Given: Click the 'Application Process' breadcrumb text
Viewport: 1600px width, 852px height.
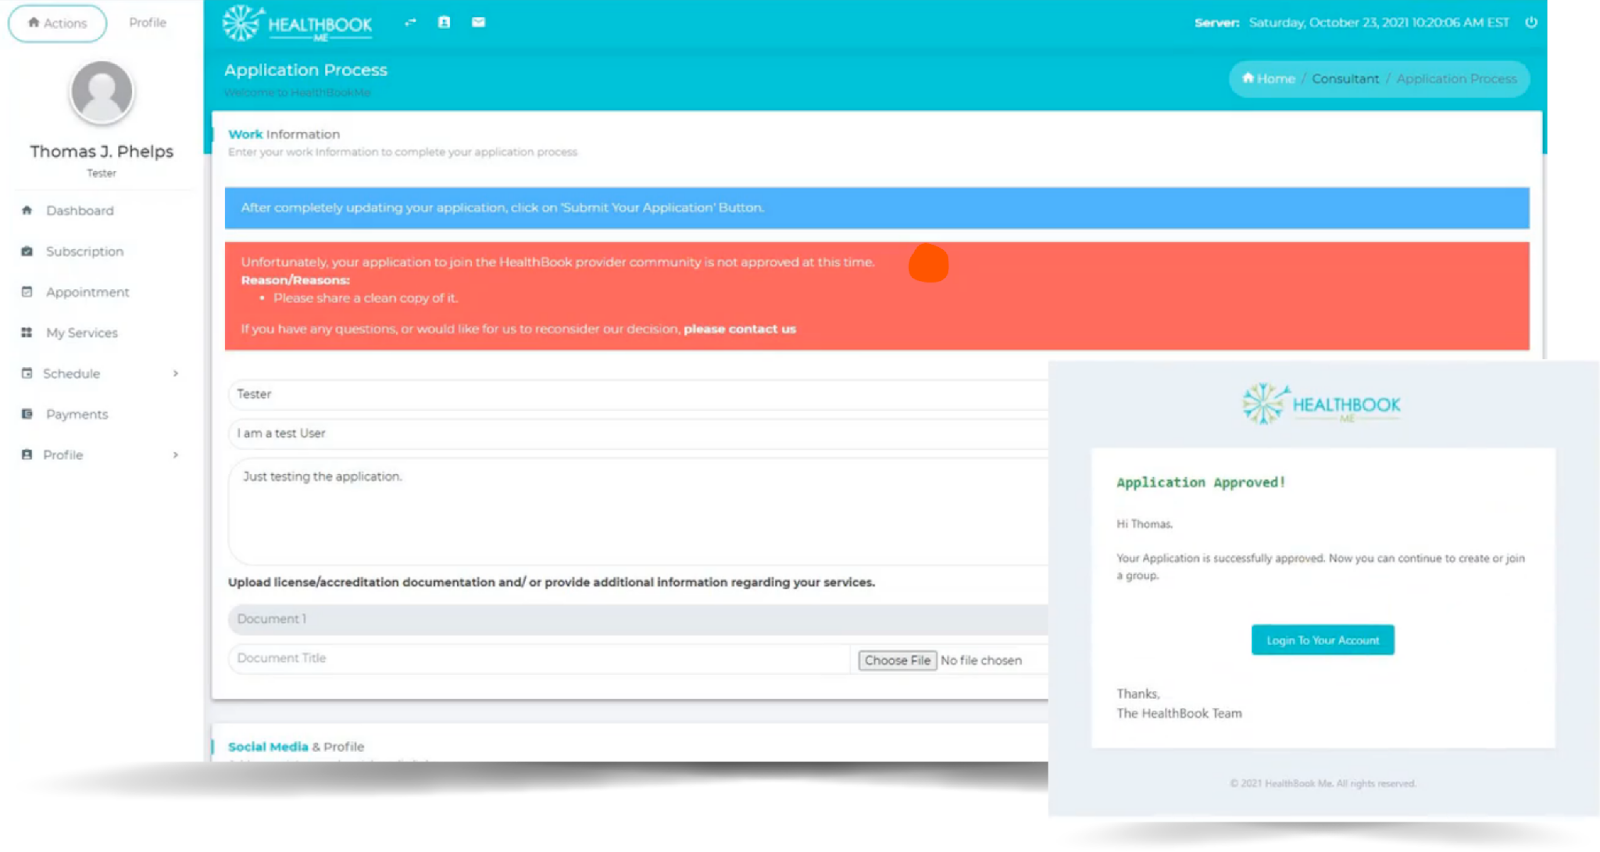Looking at the screenshot, I should (1456, 78).
